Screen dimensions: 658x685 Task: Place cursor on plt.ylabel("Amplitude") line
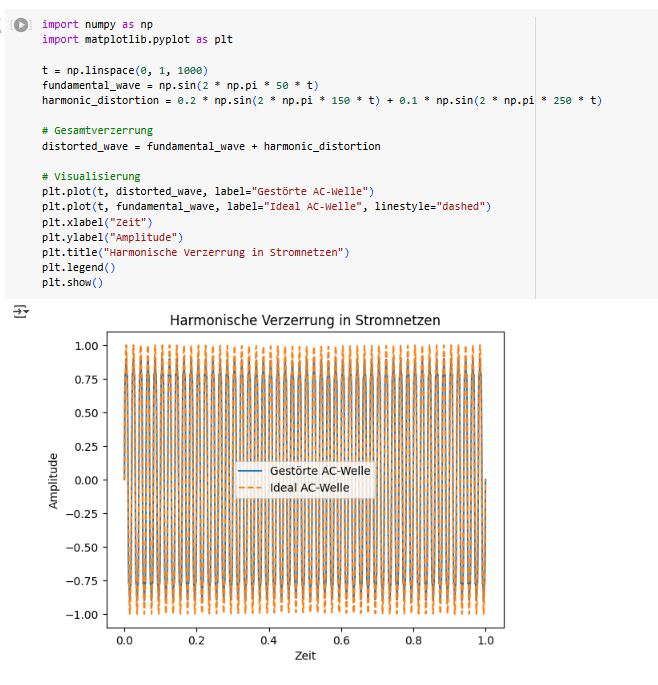tap(113, 237)
